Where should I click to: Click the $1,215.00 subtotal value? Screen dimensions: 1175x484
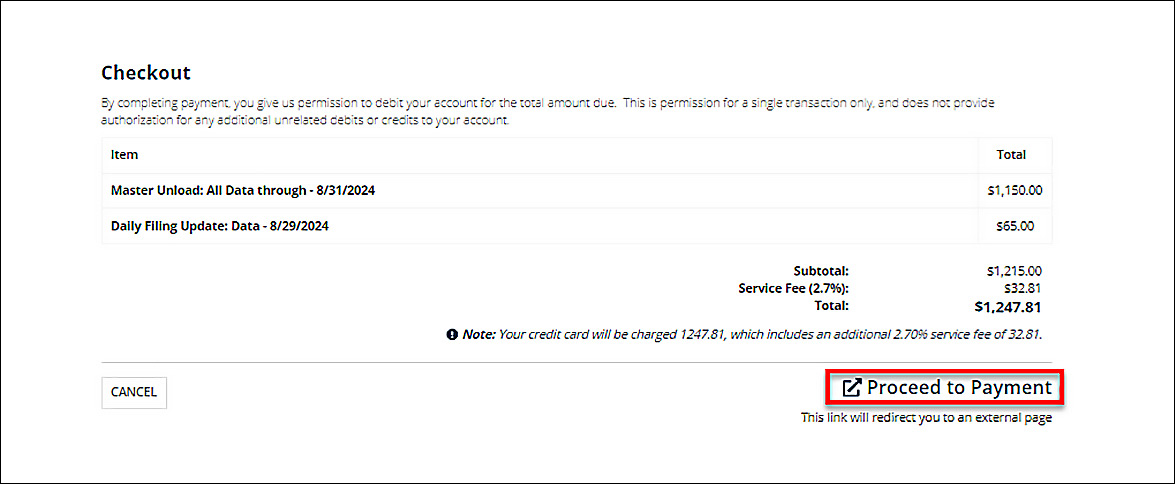coord(1015,271)
